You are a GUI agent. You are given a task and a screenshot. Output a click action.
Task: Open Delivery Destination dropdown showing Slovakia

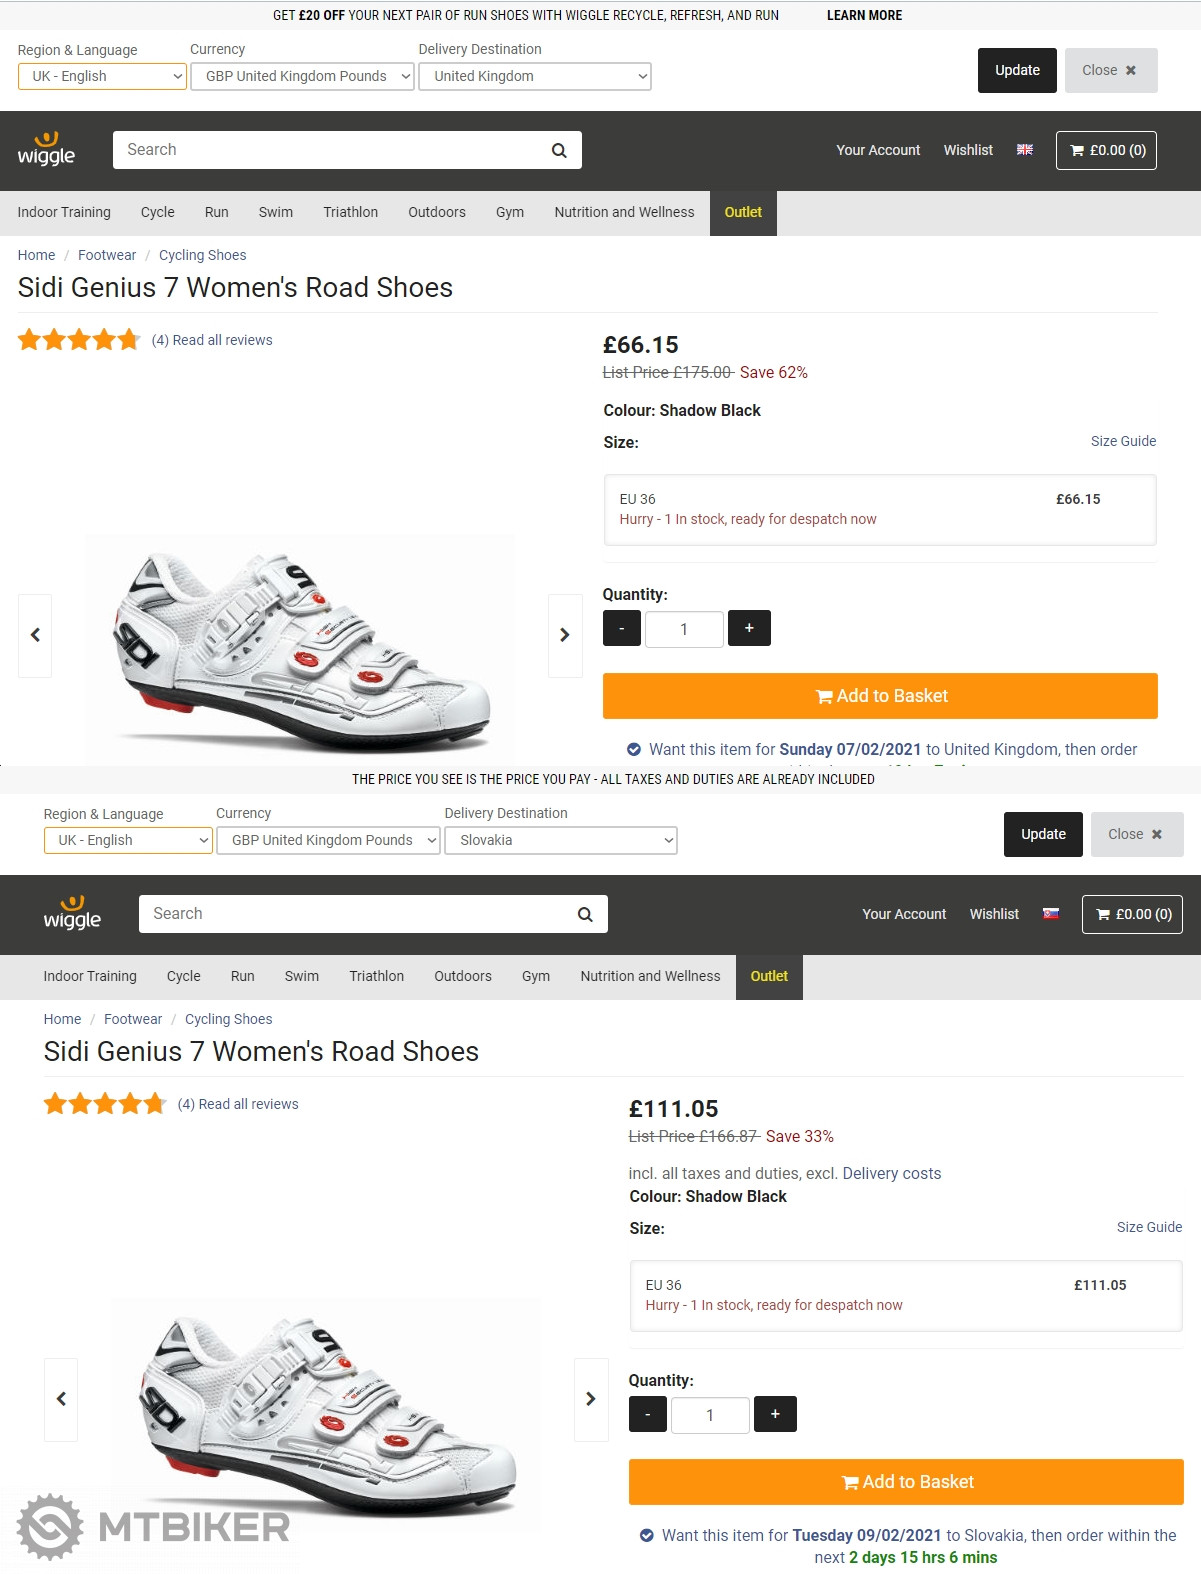[561, 840]
